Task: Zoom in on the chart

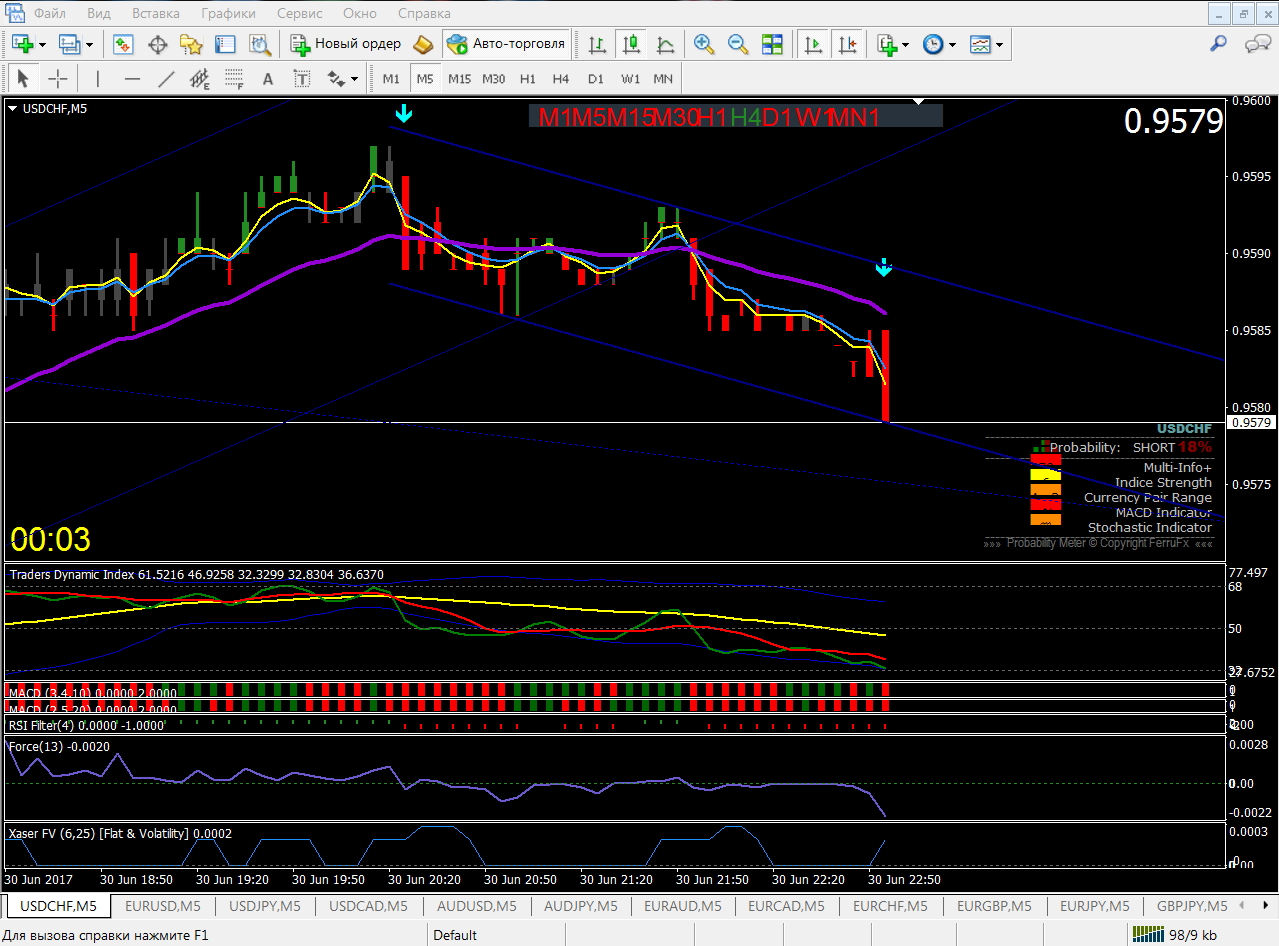Action: [704, 44]
